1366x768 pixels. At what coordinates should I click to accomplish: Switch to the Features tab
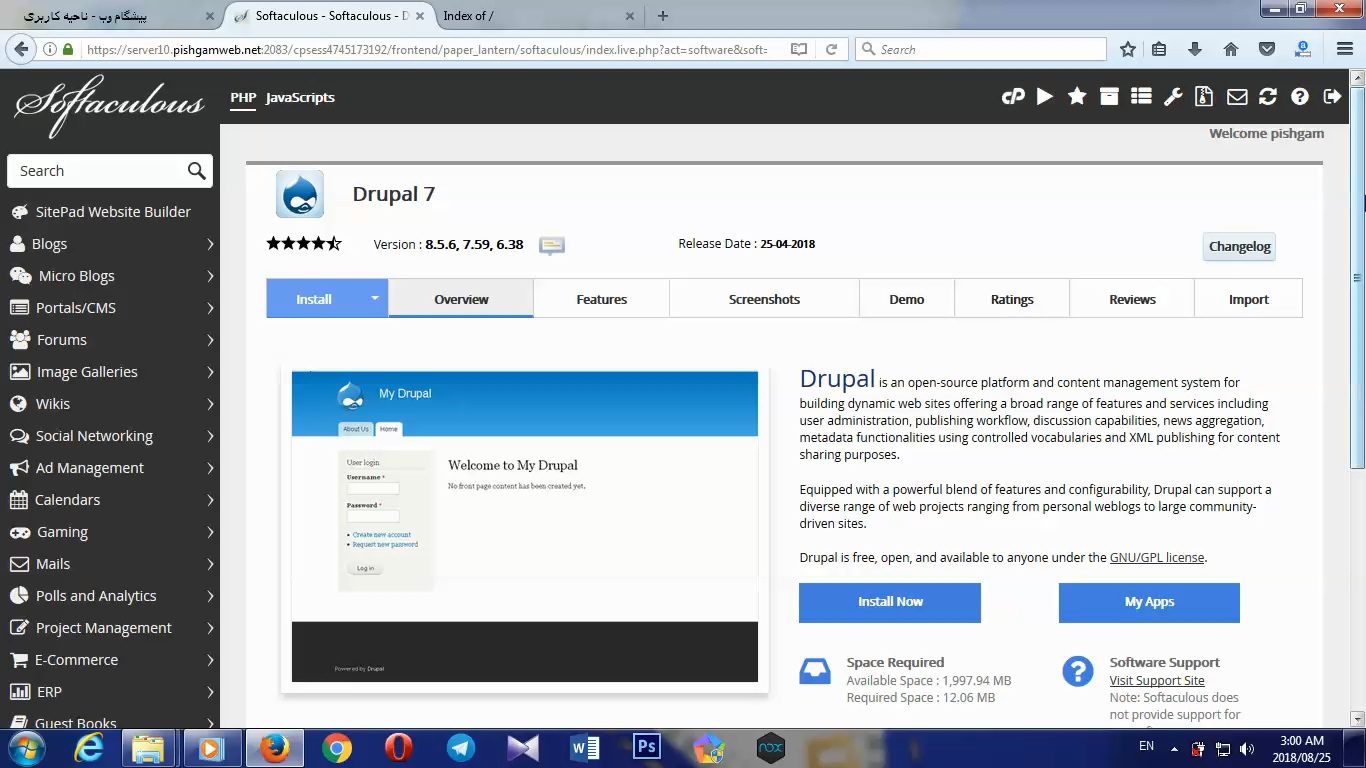pyautogui.click(x=601, y=299)
